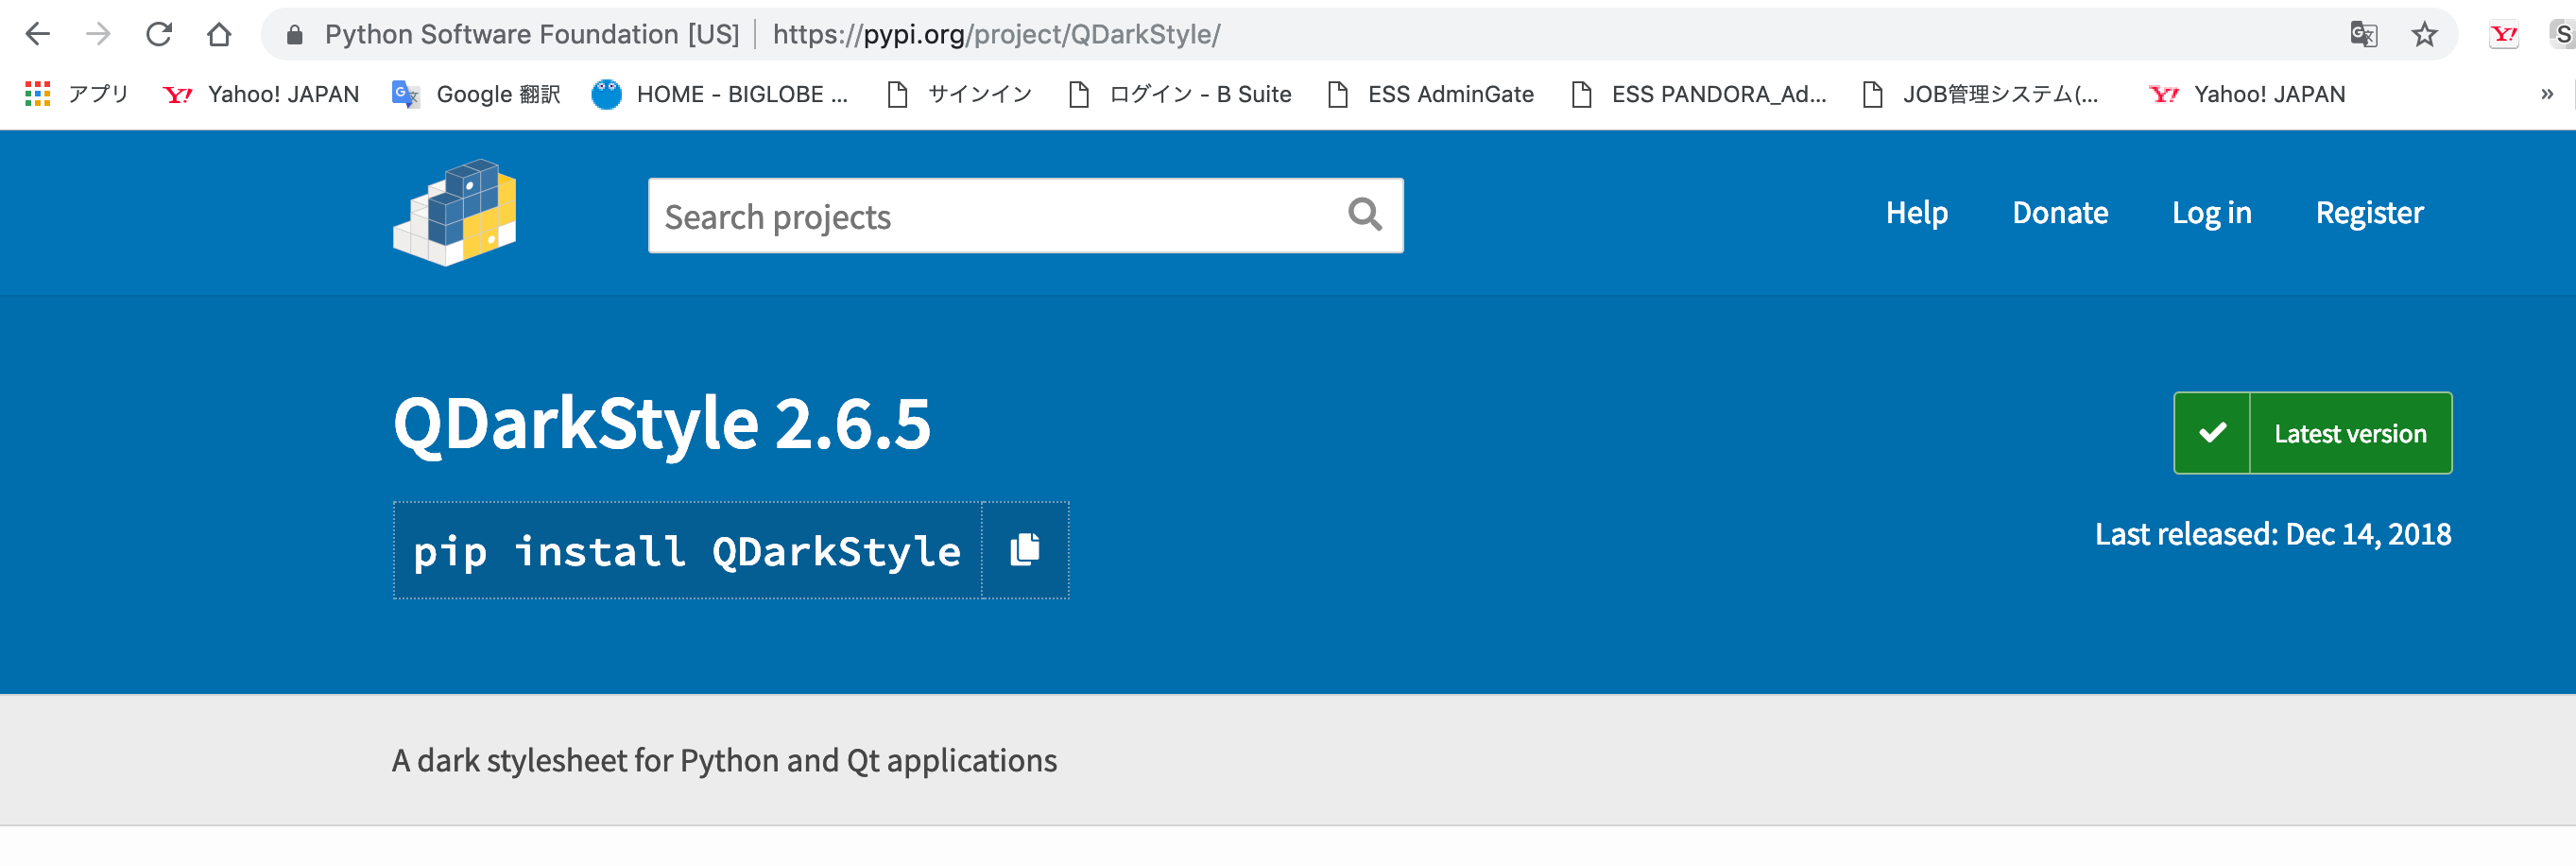
Task: Click the padlock site security icon
Action: point(294,35)
